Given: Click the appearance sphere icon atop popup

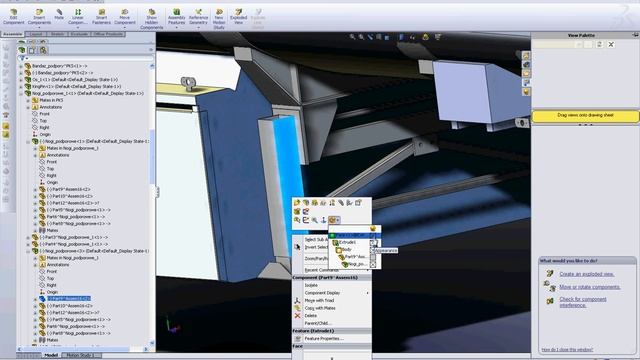Looking at the screenshot, I should pyautogui.click(x=373, y=229).
